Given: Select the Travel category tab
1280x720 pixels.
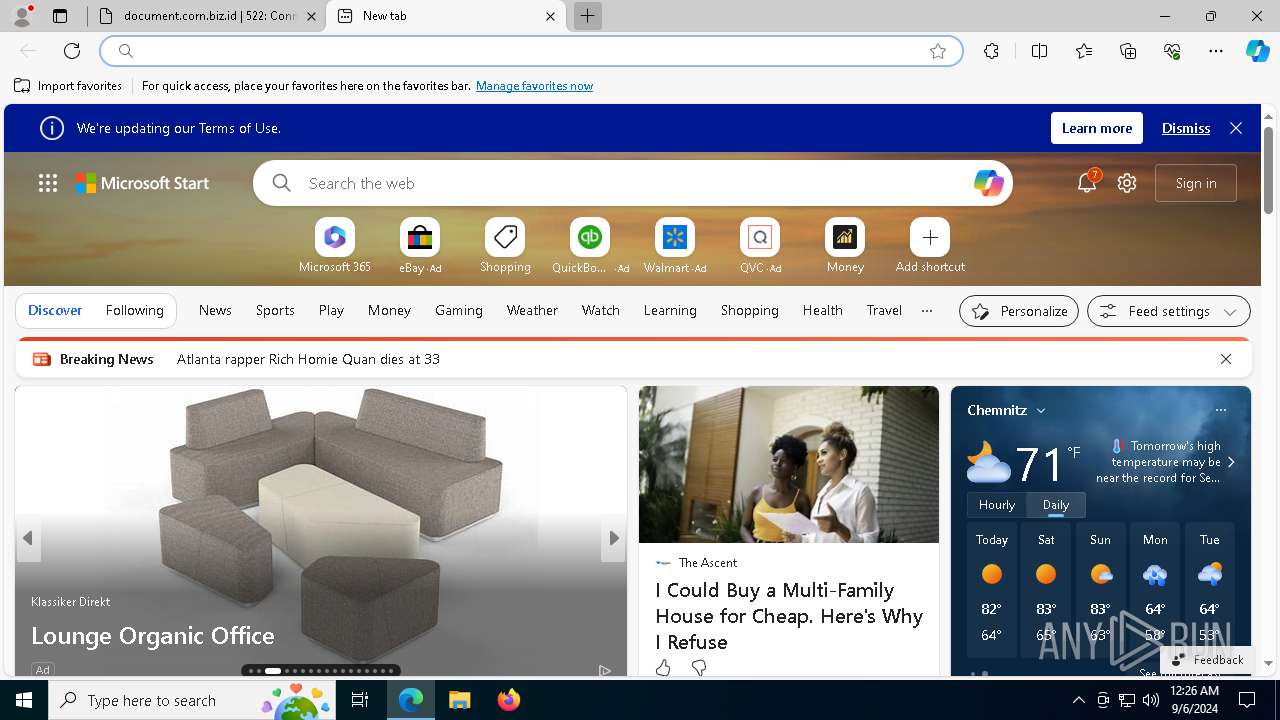Looking at the screenshot, I should [884, 310].
